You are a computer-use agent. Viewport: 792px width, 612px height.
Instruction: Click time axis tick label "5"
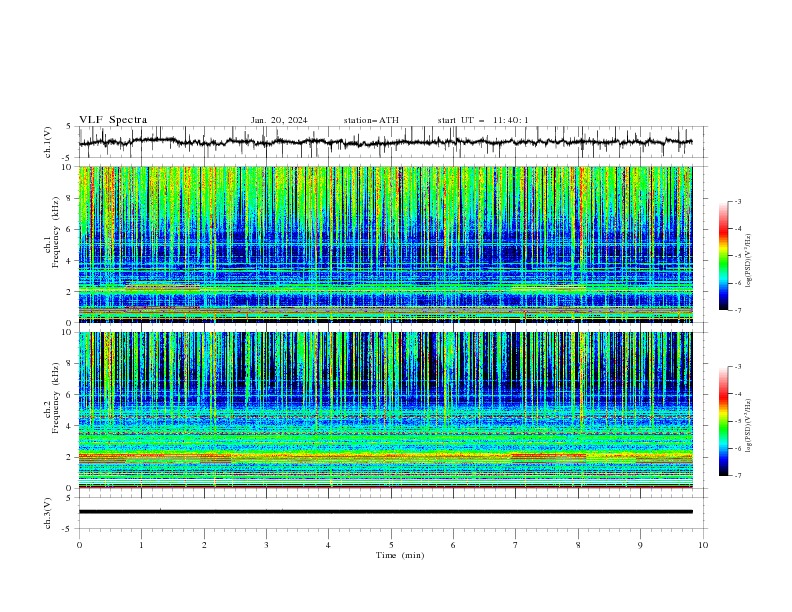point(391,545)
